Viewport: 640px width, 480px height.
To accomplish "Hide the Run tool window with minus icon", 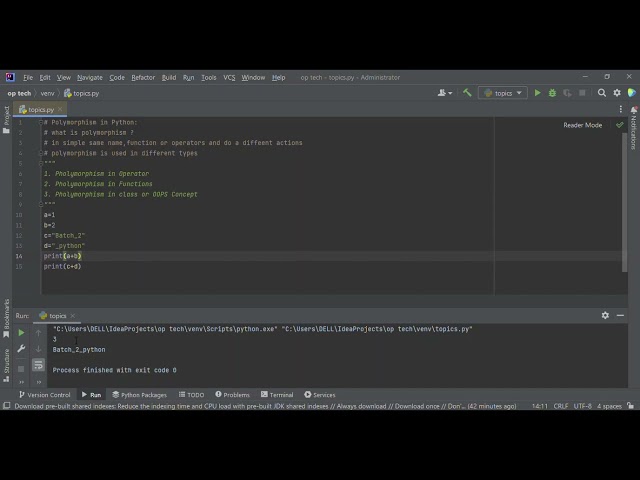I will (620, 315).
